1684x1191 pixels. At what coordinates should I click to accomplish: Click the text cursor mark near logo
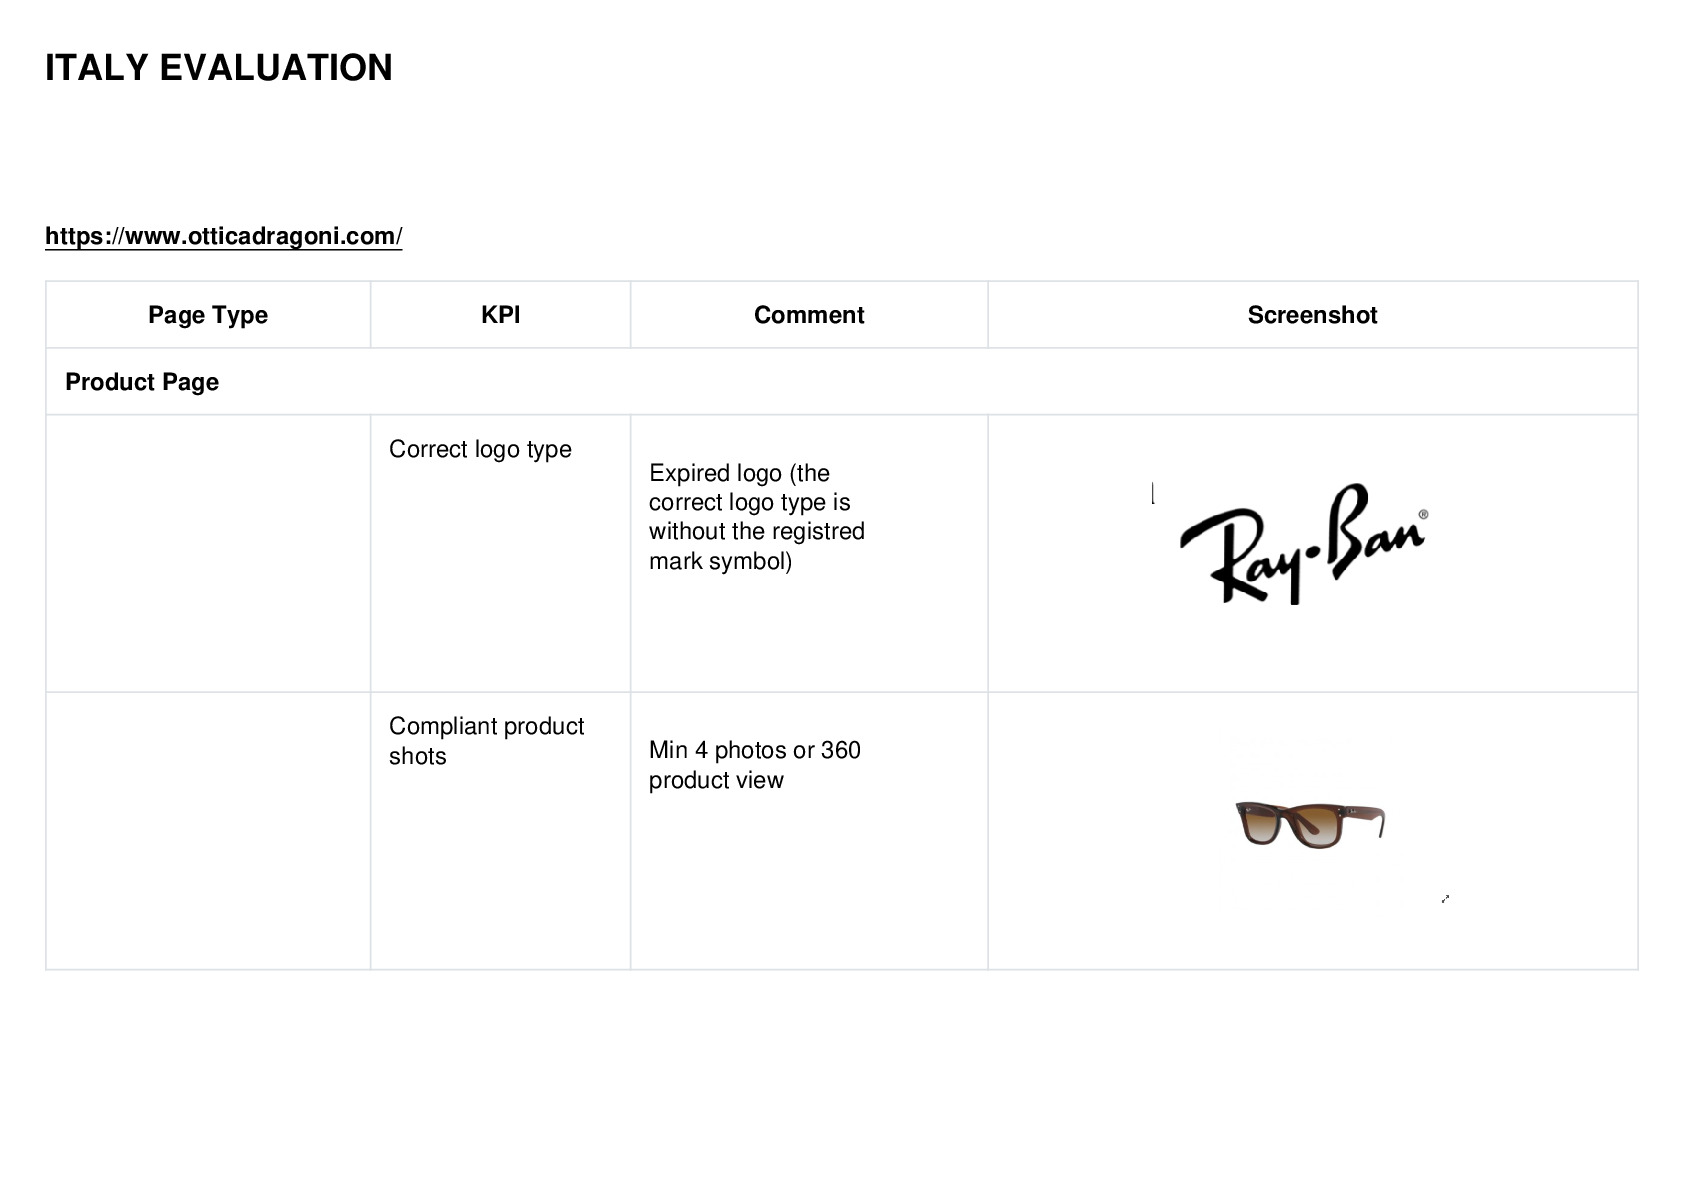click(1153, 493)
